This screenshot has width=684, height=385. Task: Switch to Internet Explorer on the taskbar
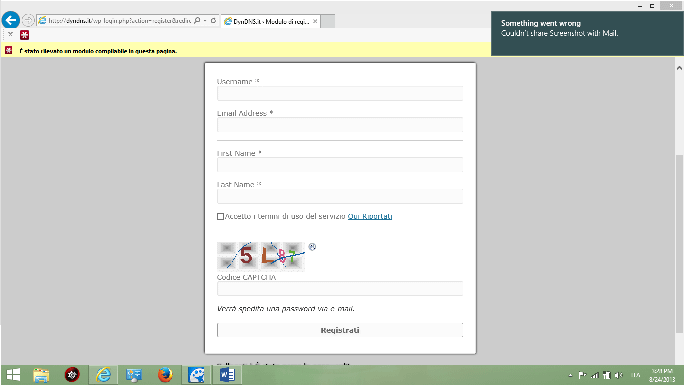[x=103, y=375]
